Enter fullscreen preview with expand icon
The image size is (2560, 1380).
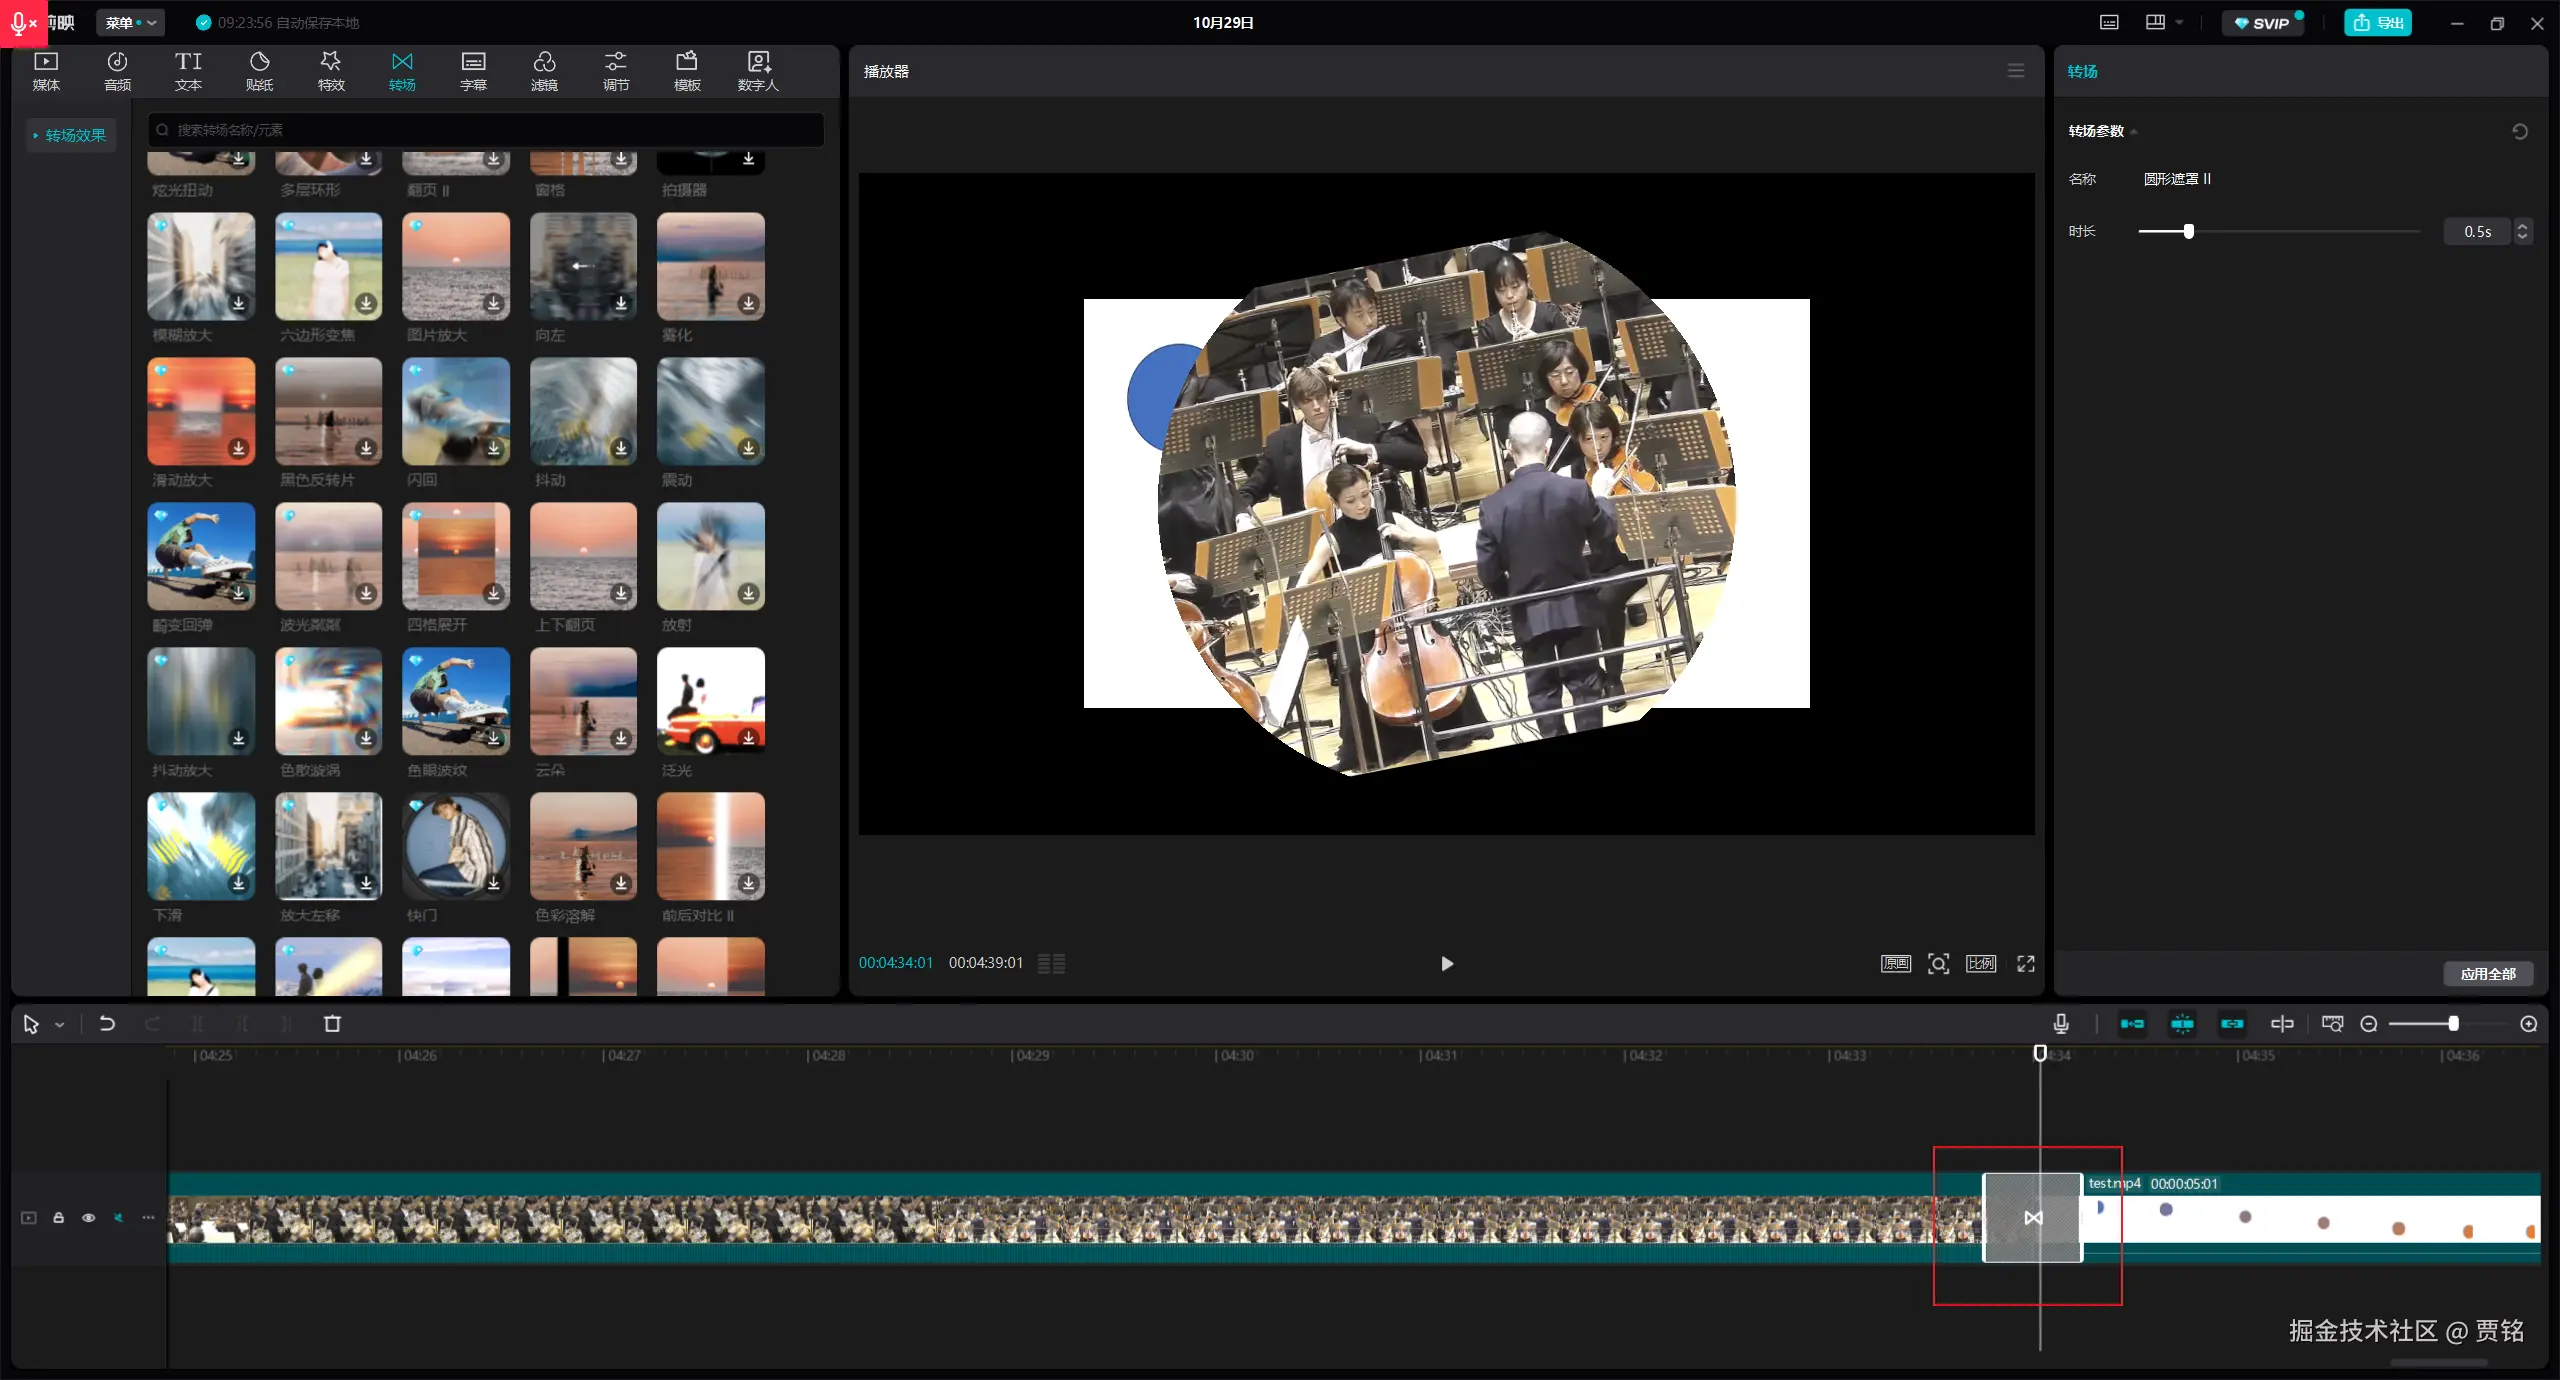point(2026,963)
